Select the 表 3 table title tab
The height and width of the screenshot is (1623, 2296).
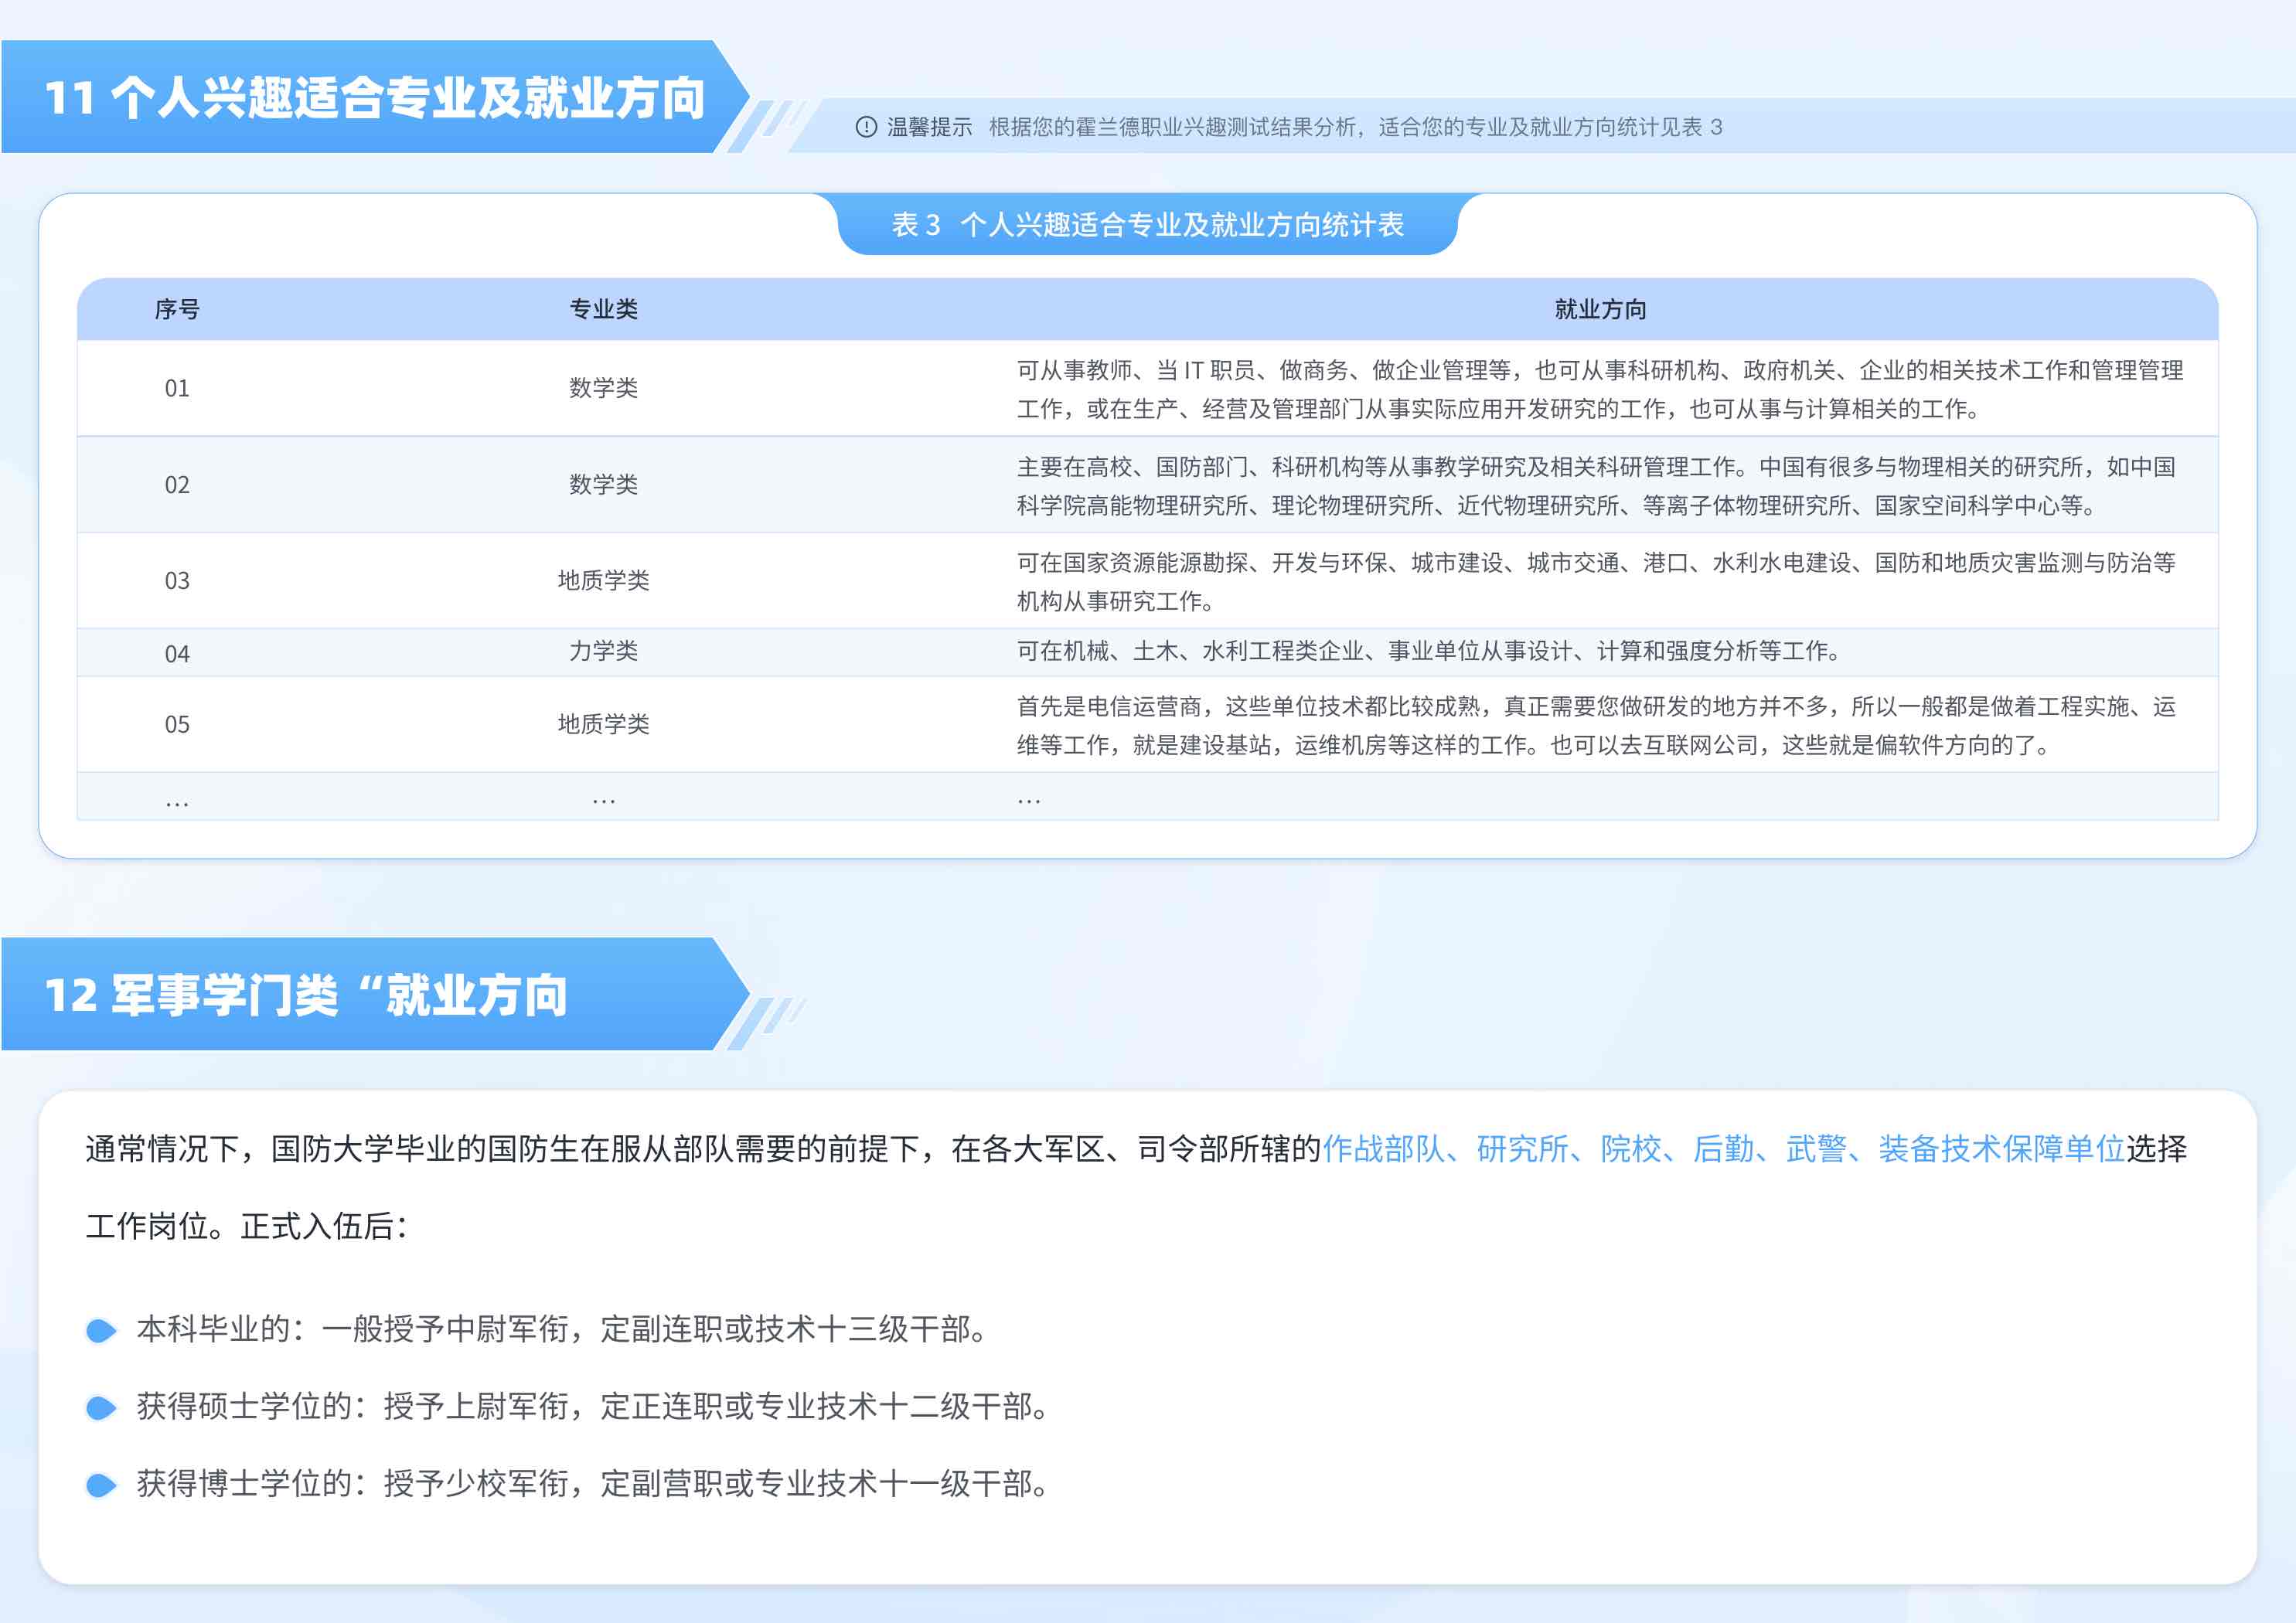pyautogui.click(x=1147, y=225)
